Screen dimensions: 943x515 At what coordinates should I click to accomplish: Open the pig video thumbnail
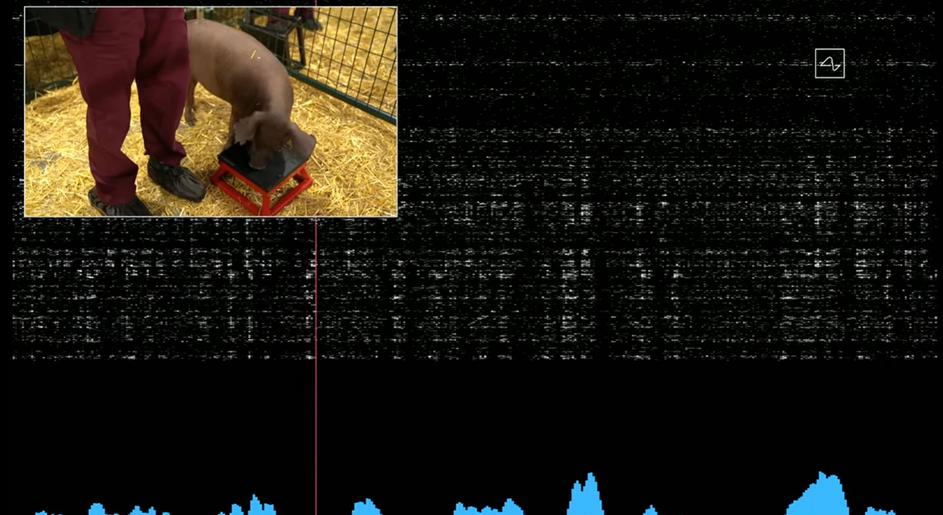(x=210, y=111)
